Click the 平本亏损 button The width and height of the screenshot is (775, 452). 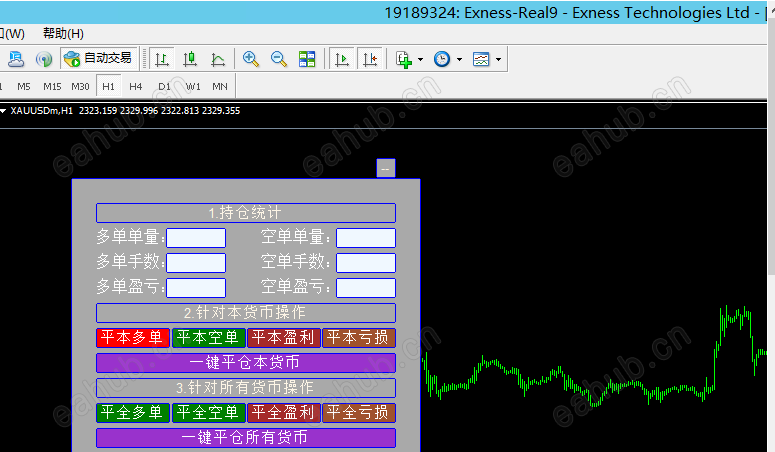point(359,338)
